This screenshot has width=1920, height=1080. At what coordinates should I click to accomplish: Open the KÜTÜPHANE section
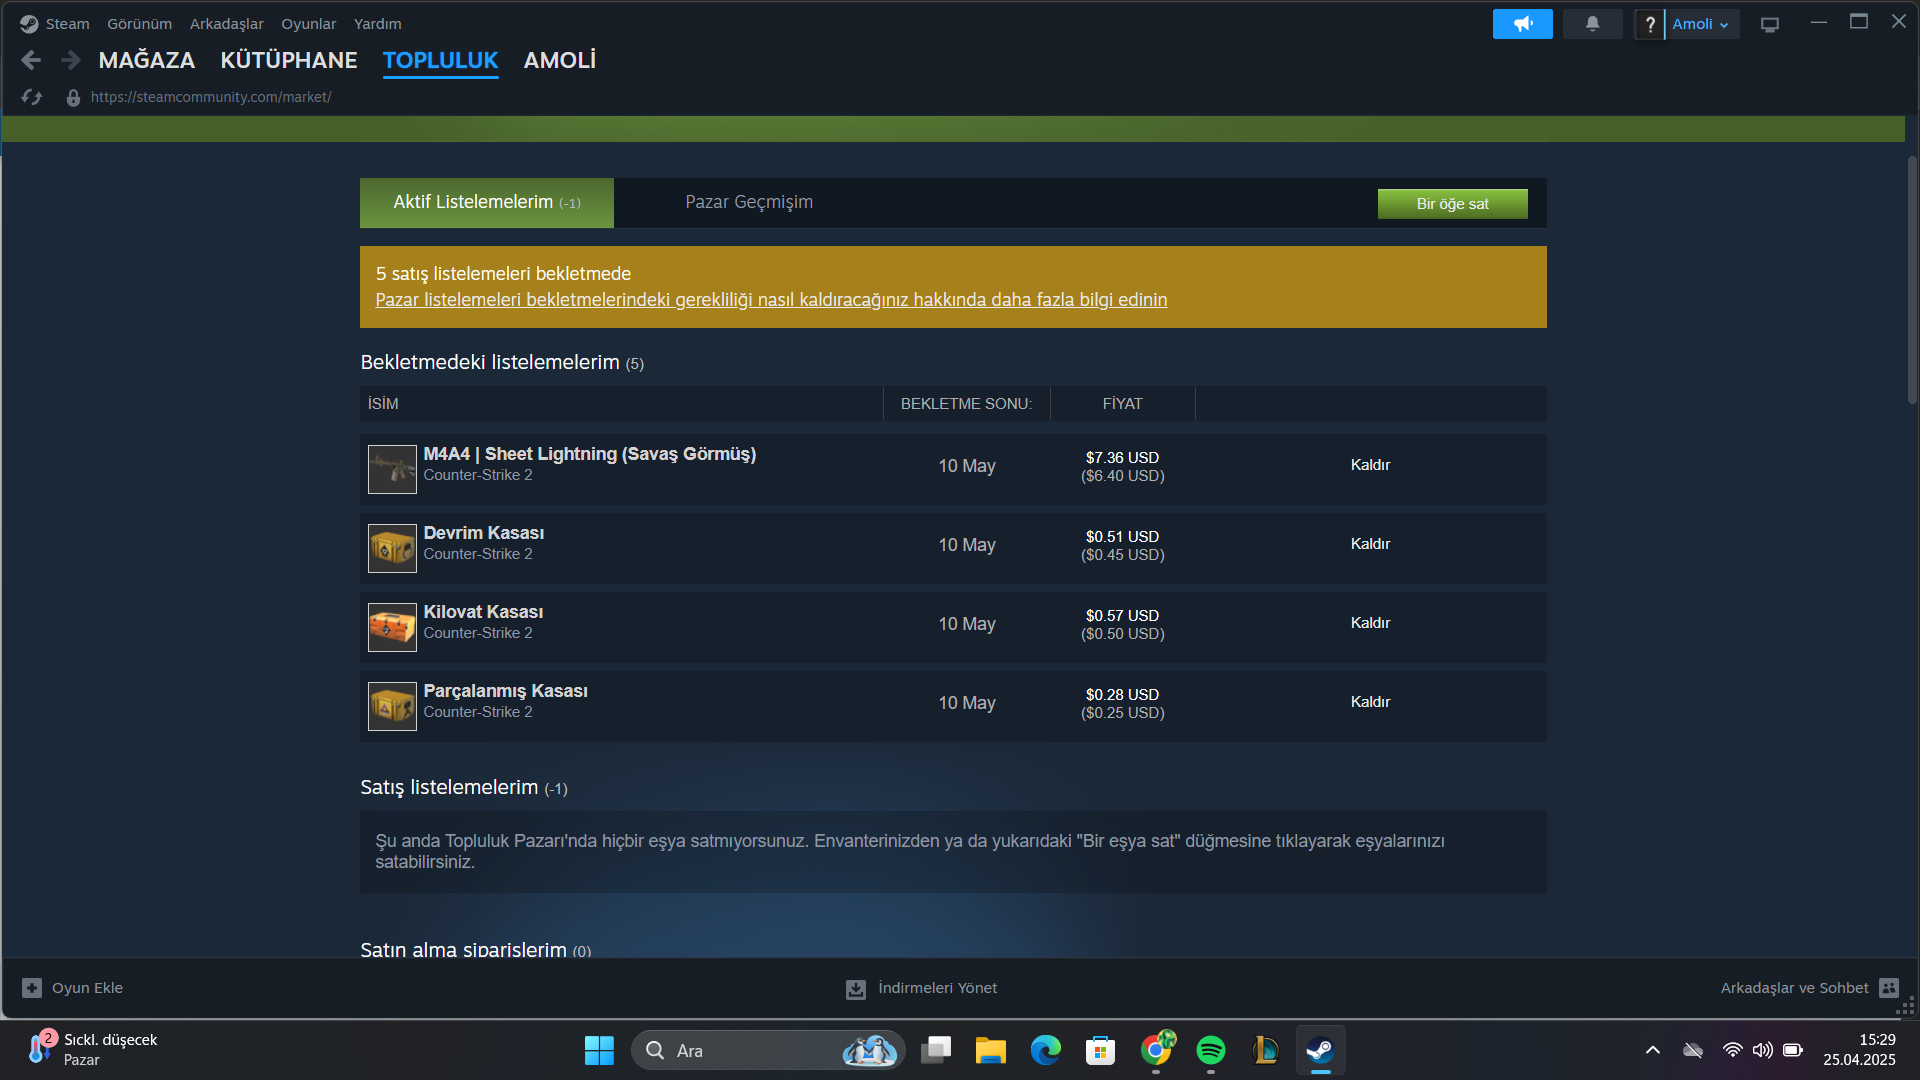tap(288, 60)
